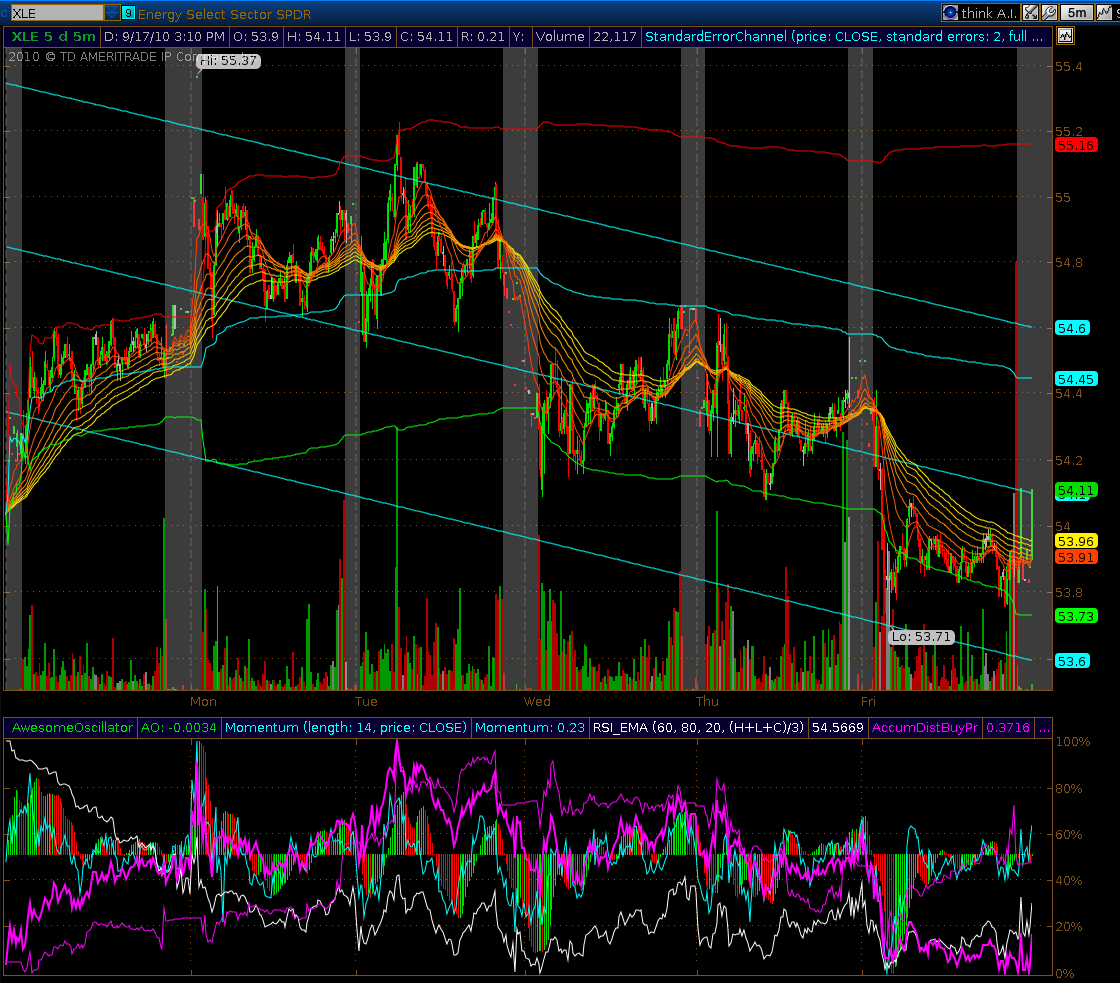Select the AwesomeOscillator study label
1120x983 pixels.
pos(71,727)
